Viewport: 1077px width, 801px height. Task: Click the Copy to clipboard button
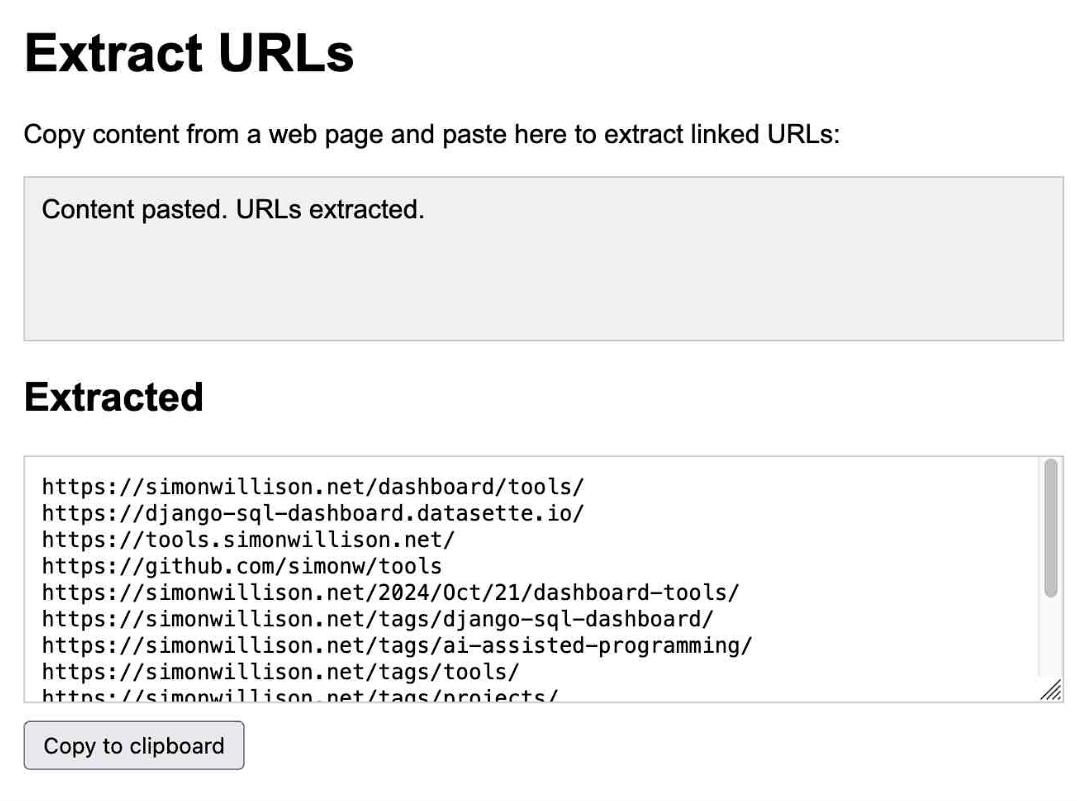click(134, 746)
